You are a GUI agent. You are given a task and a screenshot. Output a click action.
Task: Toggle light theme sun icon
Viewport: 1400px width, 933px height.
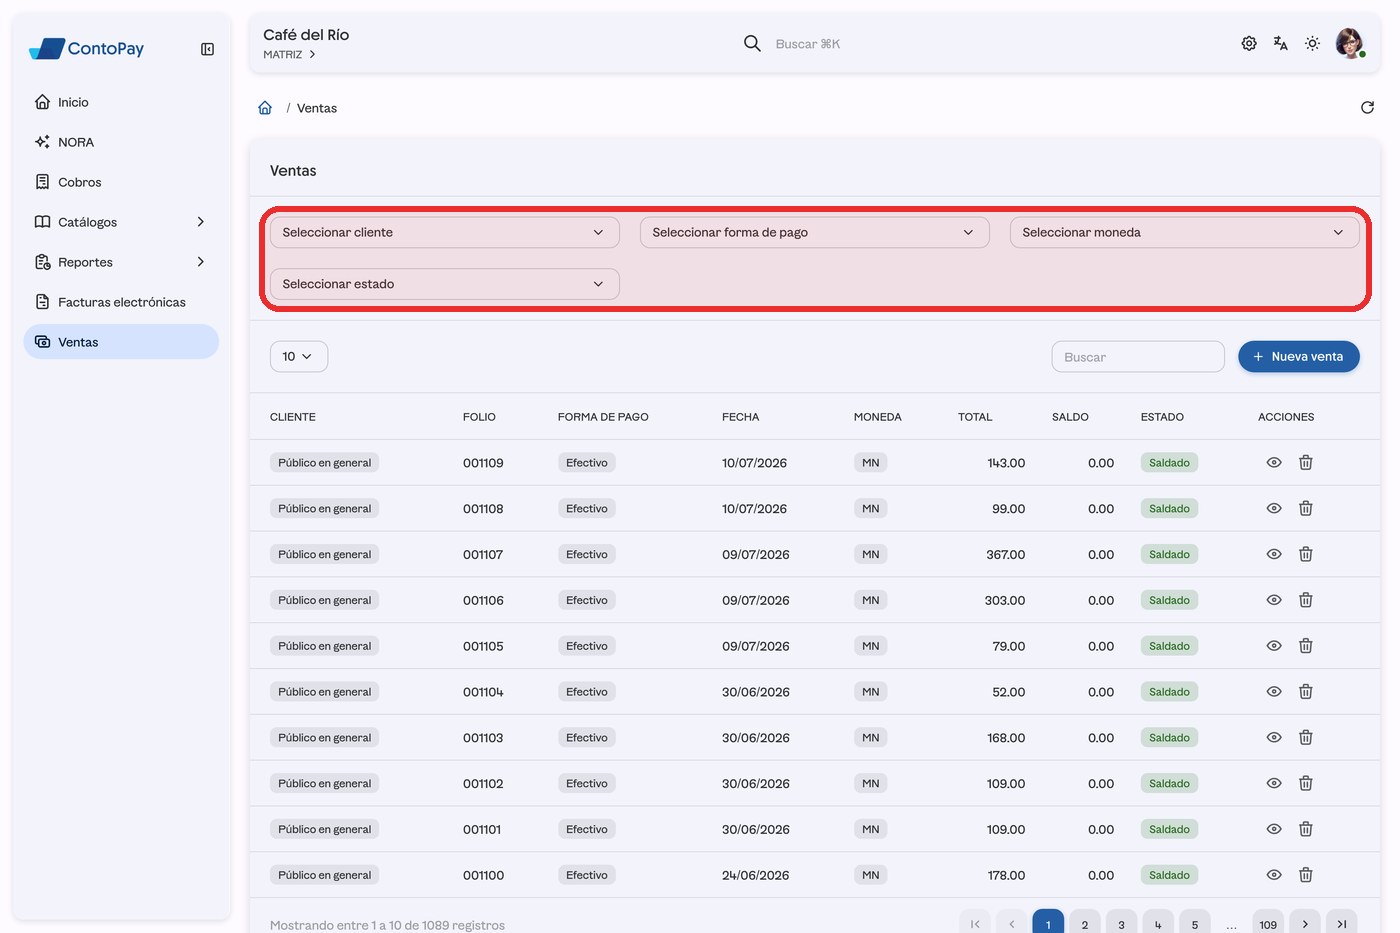click(1312, 43)
